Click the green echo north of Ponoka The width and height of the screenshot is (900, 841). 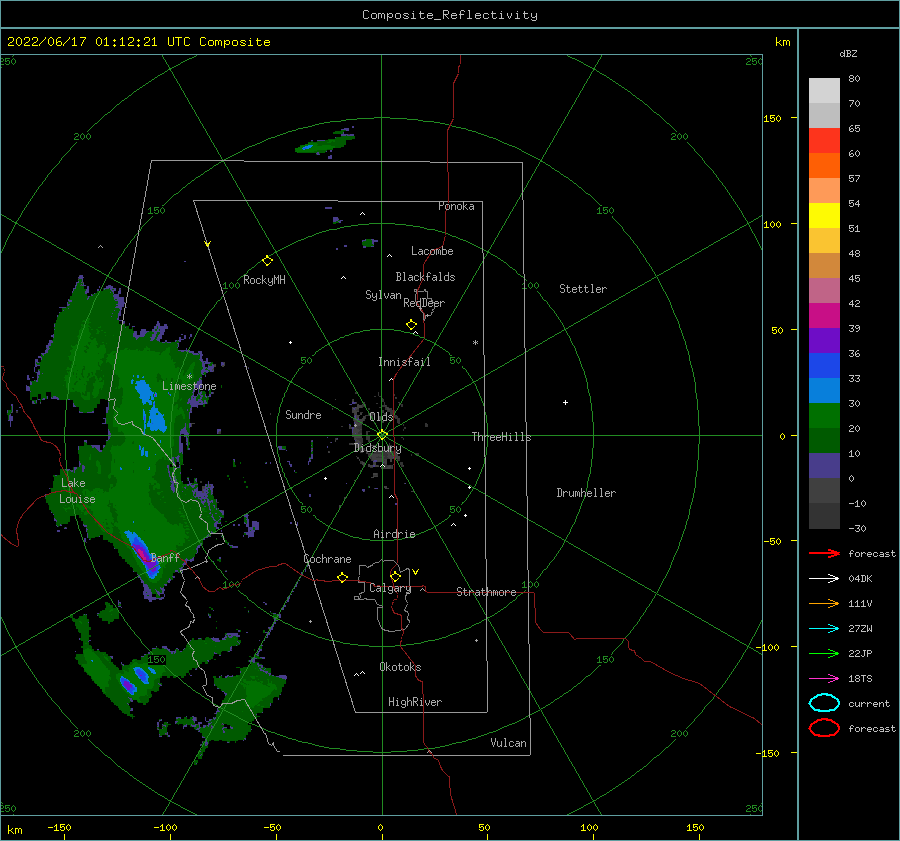(325, 142)
